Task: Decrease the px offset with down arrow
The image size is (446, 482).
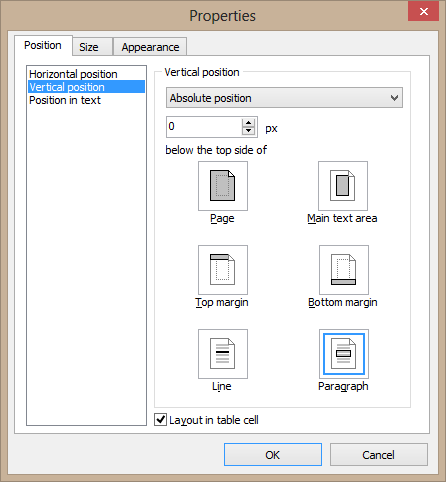Action: point(248,131)
